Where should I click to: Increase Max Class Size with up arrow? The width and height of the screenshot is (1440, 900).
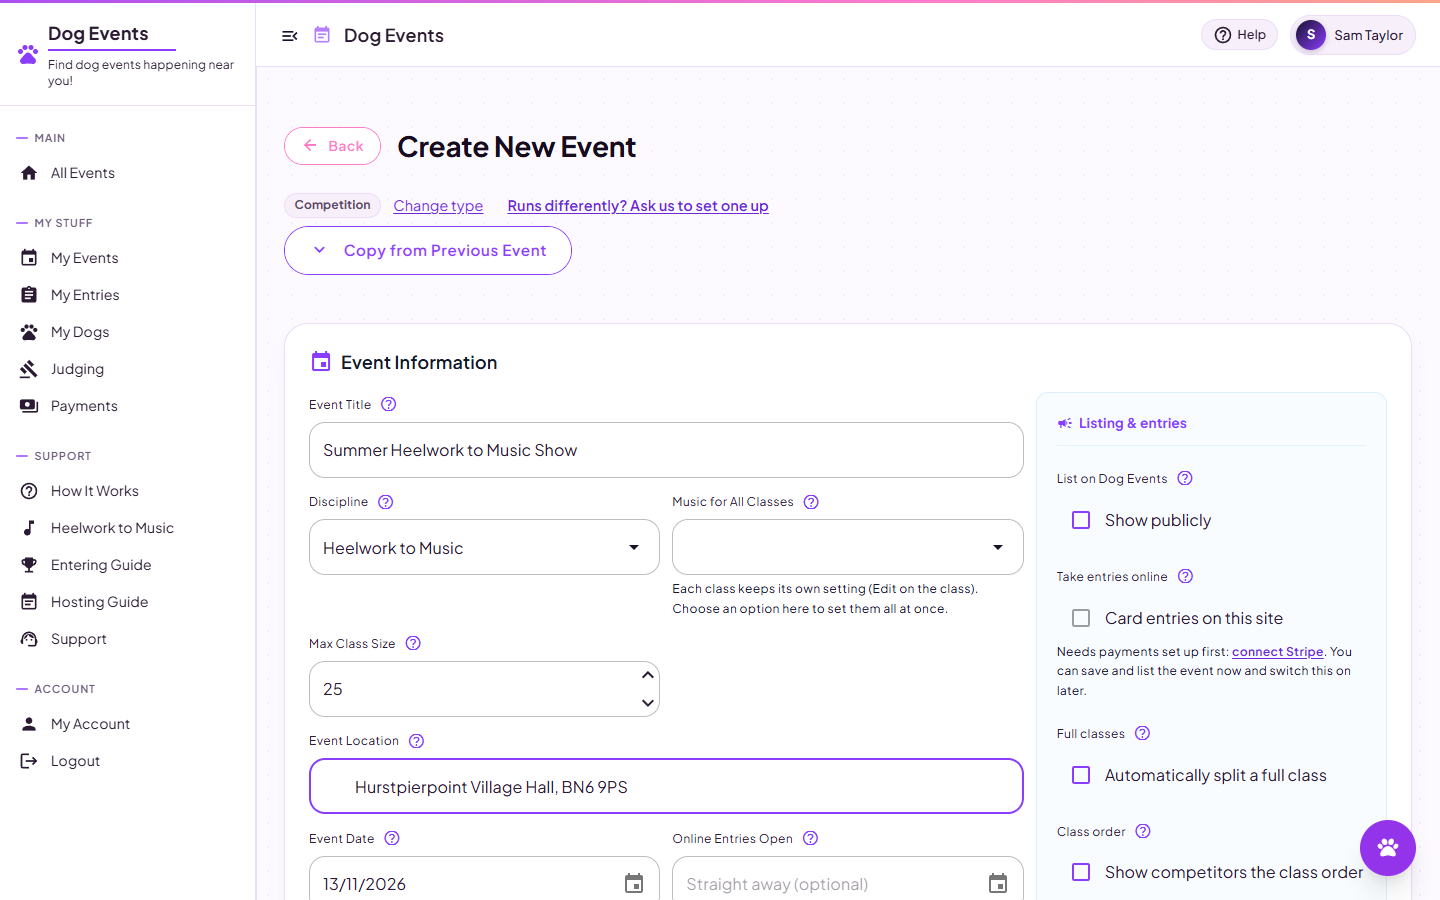[x=648, y=675]
